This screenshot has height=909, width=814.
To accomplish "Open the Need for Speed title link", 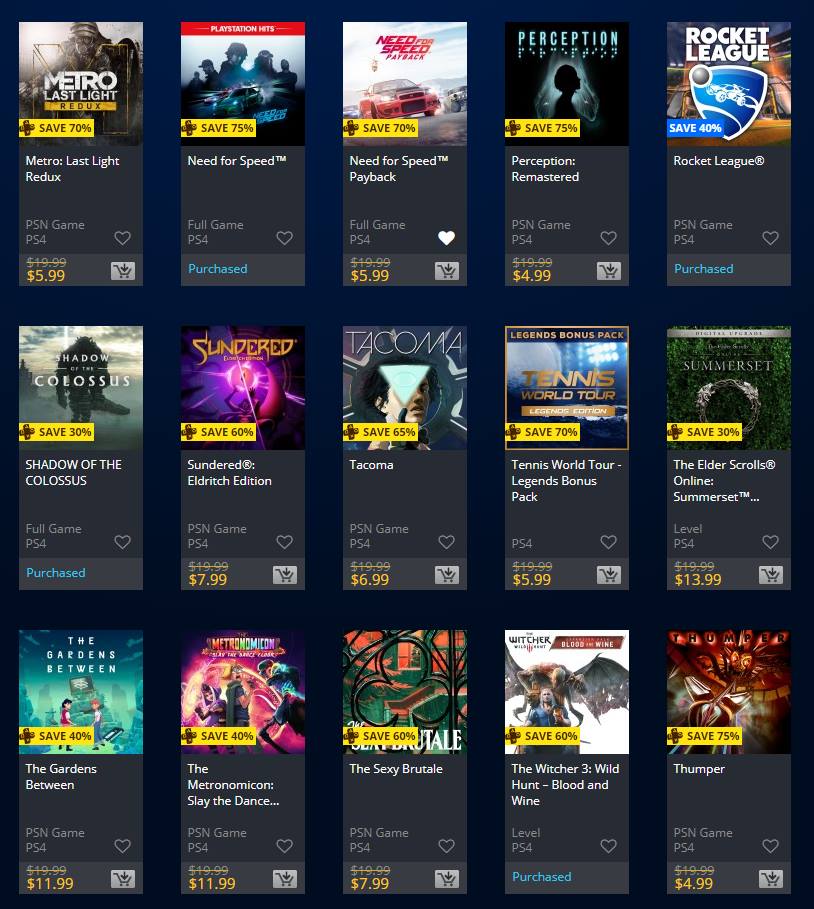I will [237, 161].
